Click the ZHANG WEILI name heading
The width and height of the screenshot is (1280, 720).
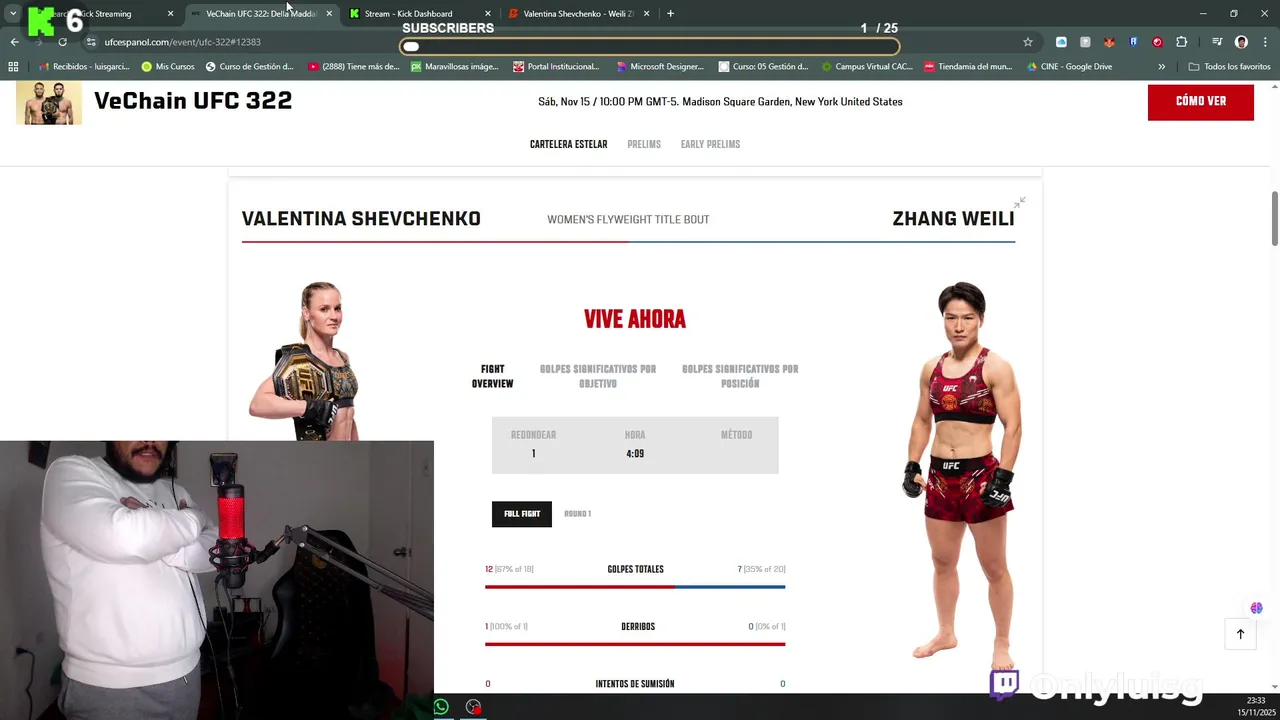point(953,219)
